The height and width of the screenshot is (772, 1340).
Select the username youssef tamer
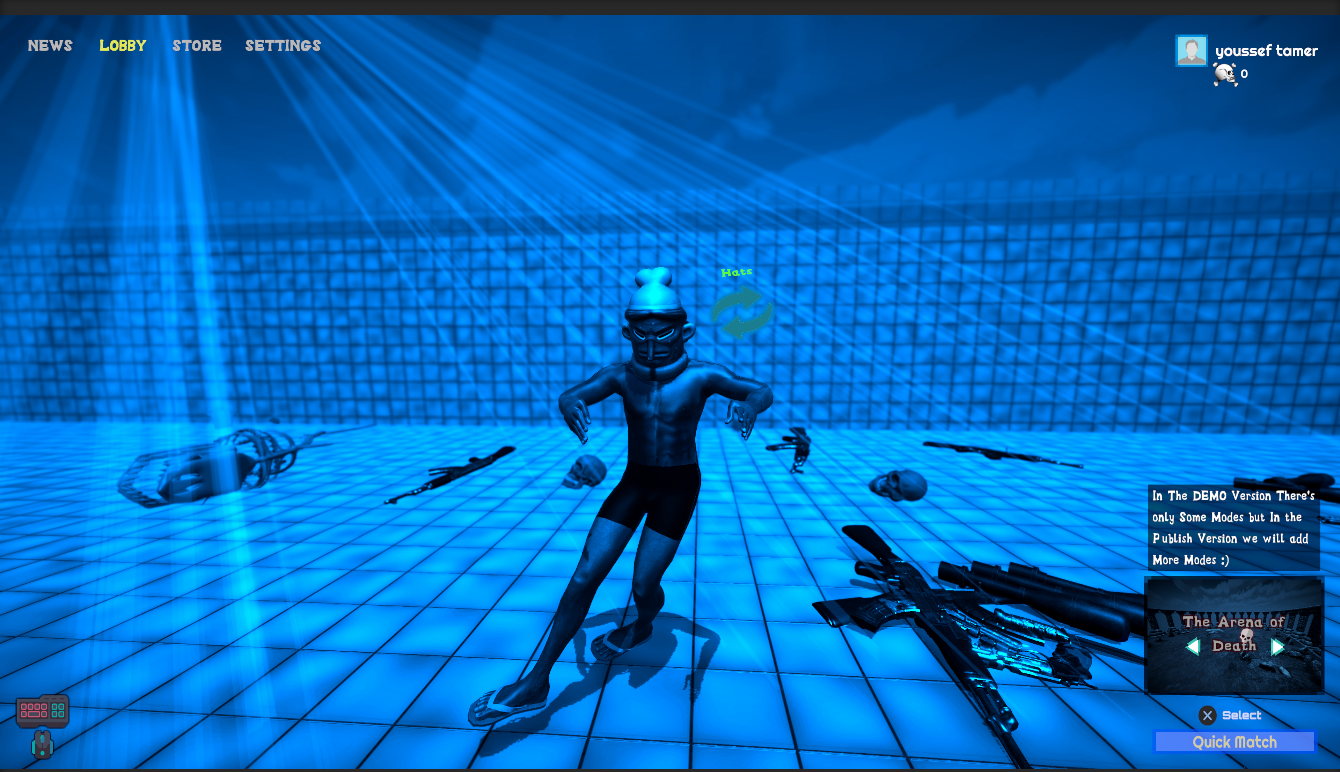pyautogui.click(x=1266, y=51)
